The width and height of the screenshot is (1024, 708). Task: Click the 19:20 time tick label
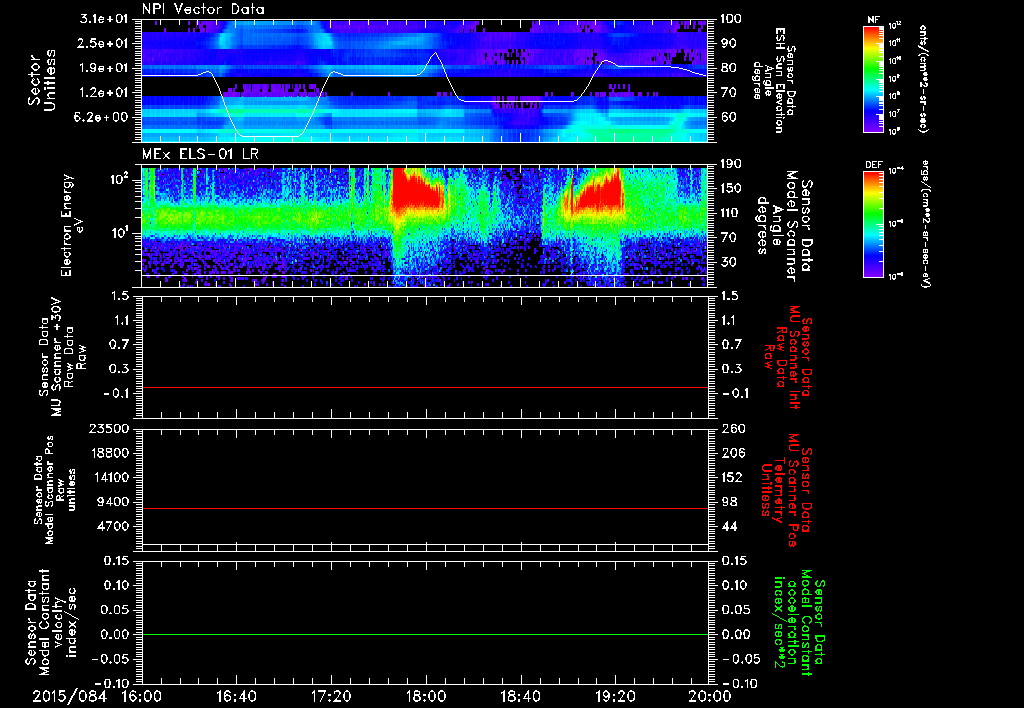click(x=615, y=696)
